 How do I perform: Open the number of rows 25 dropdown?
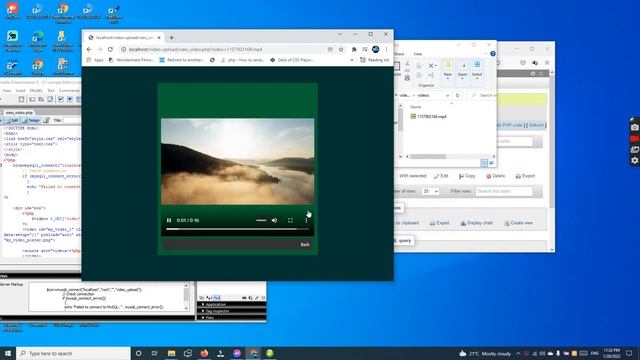click(x=430, y=191)
